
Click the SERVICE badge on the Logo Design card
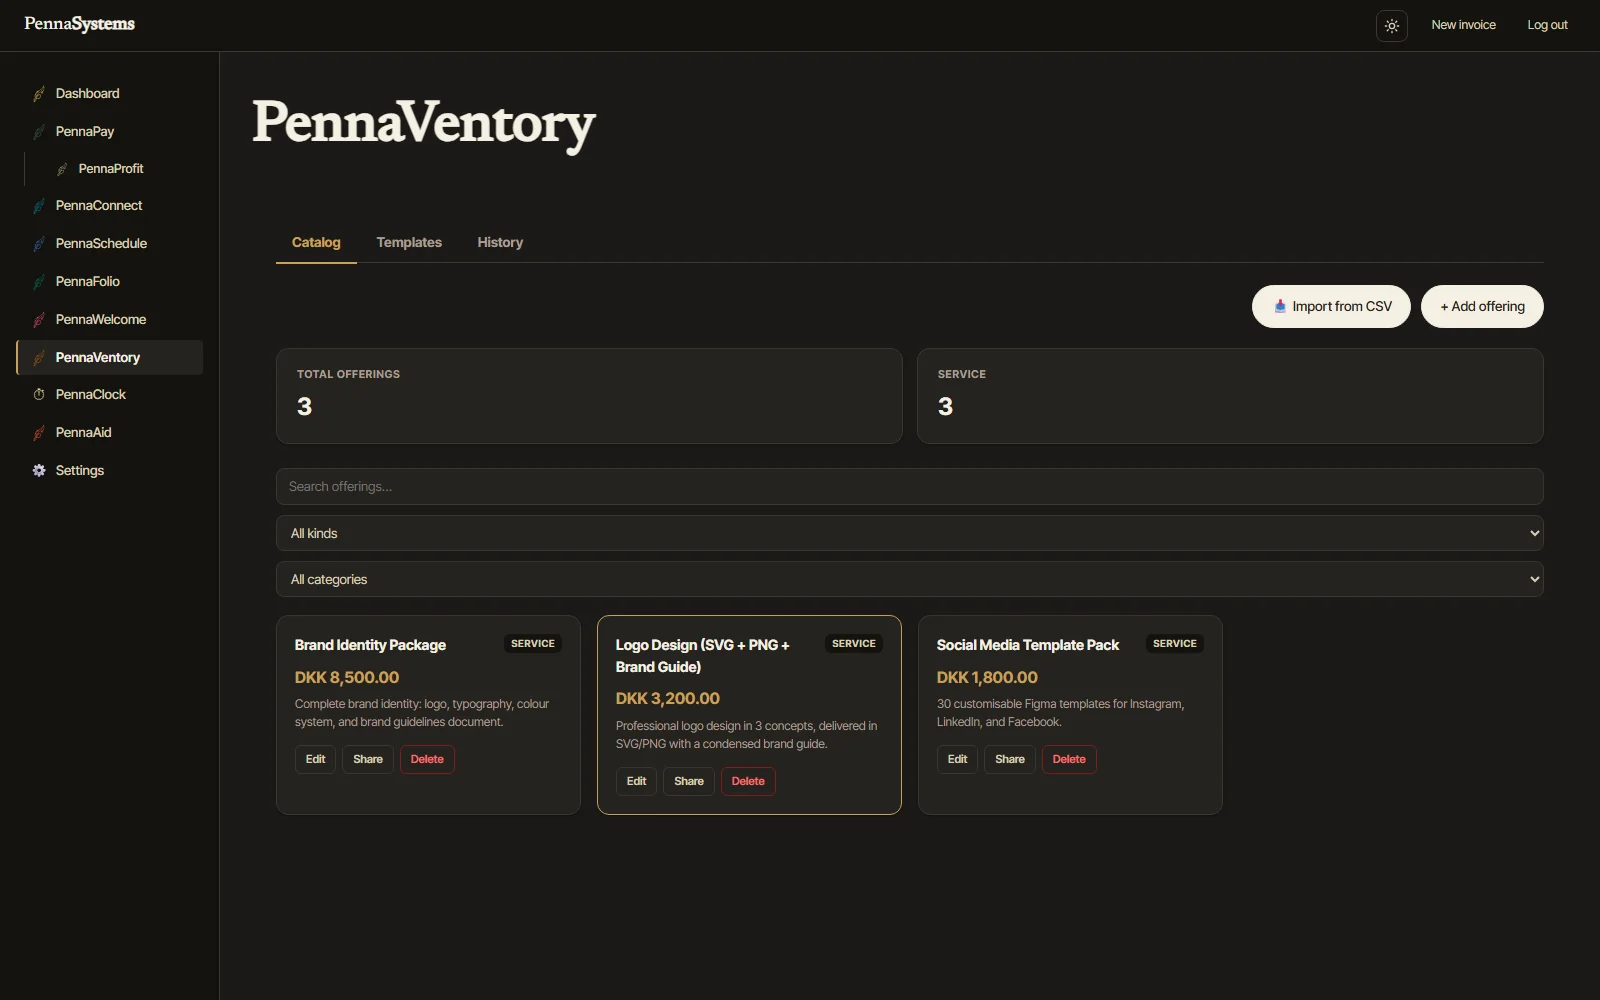click(854, 644)
